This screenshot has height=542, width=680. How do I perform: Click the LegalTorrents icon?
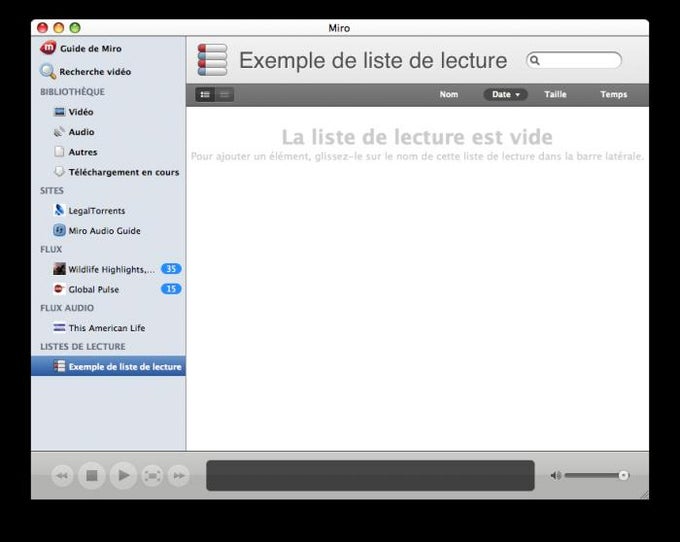[59, 210]
